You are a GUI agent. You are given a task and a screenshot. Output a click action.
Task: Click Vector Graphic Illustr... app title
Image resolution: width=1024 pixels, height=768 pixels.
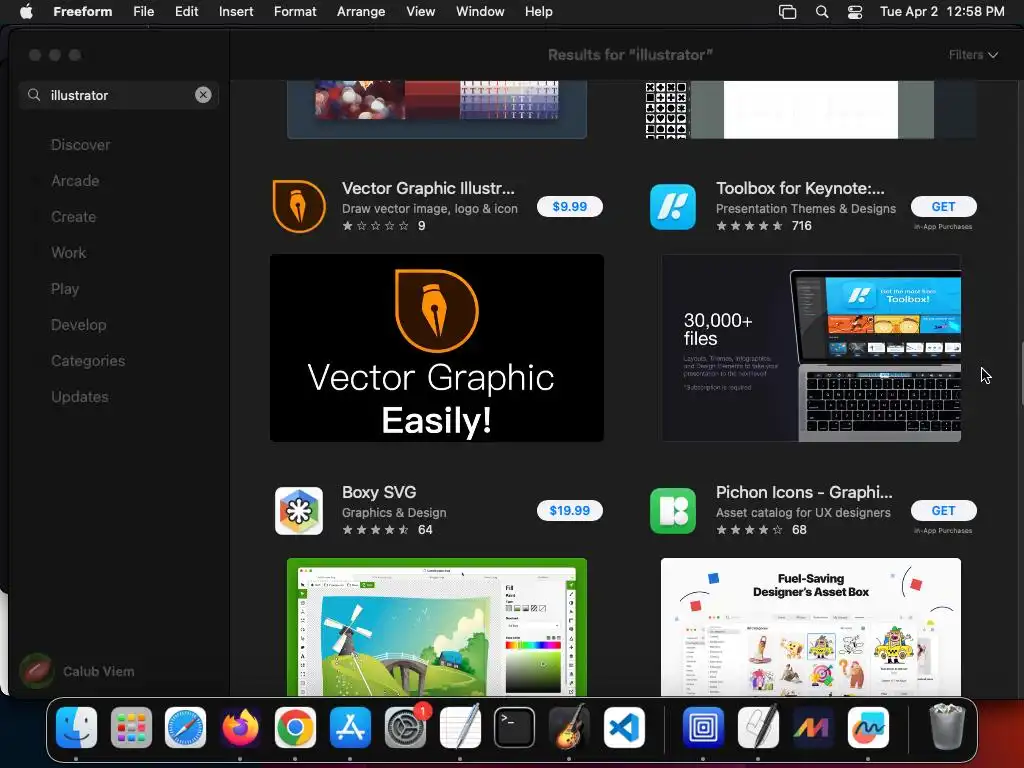click(428, 188)
